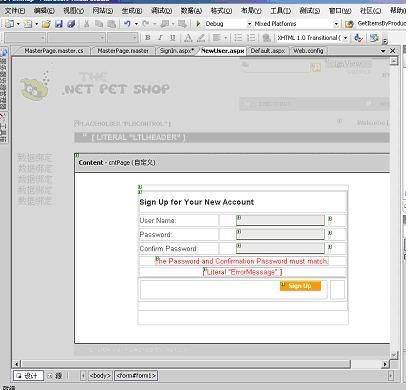Click the Confirm Password text box
The height and width of the screenshot is (390, 408).
pos(280,248)
